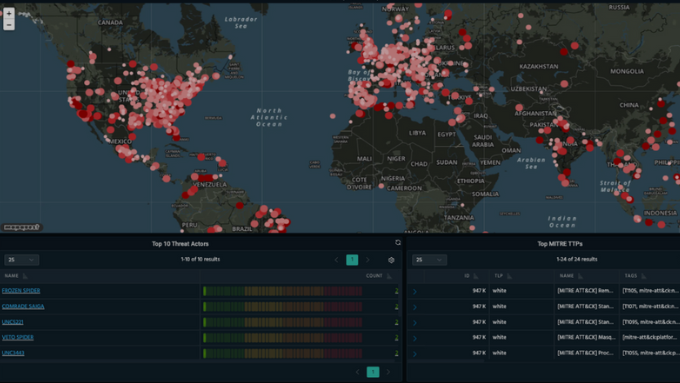
Task: Click the '1-24 of 24 results' text
Action: pos(577,259)
